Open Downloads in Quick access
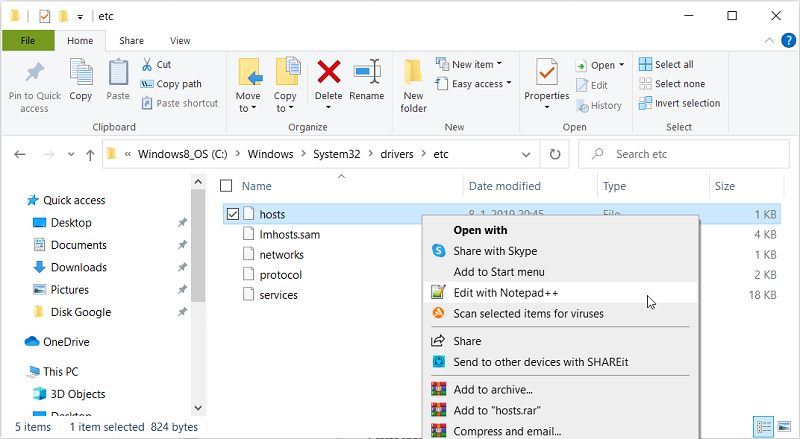This screenshot has height=439, width=800. [x=70, y=267]
